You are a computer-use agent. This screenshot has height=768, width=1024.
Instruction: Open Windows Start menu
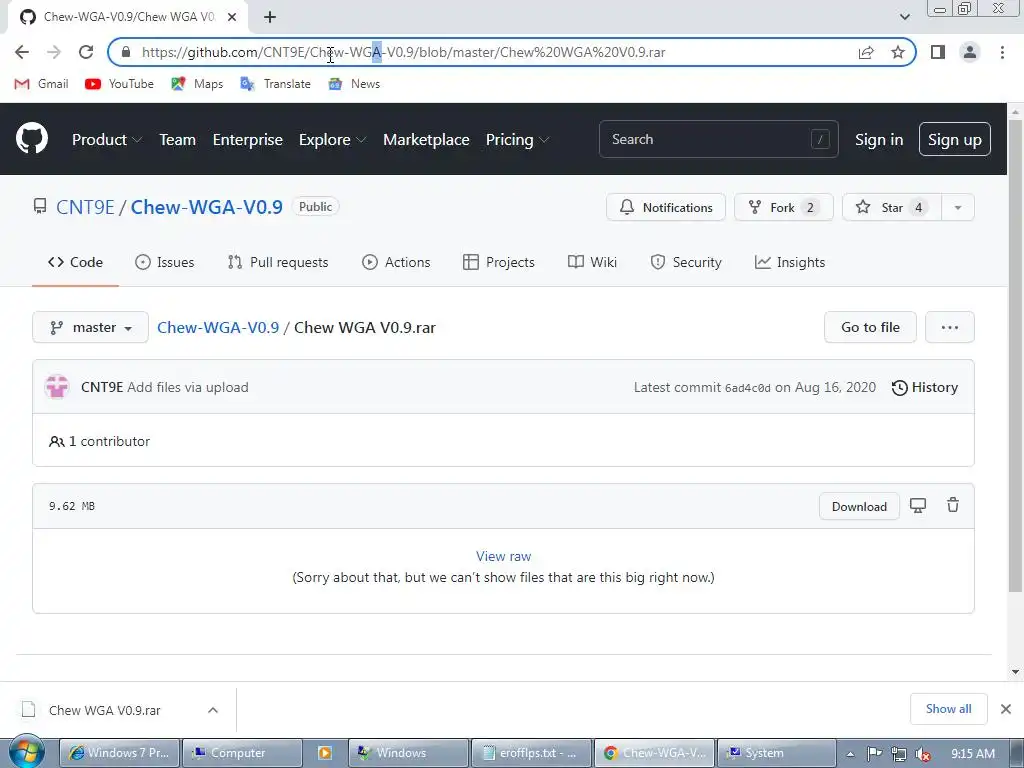[x=26, y=752]
